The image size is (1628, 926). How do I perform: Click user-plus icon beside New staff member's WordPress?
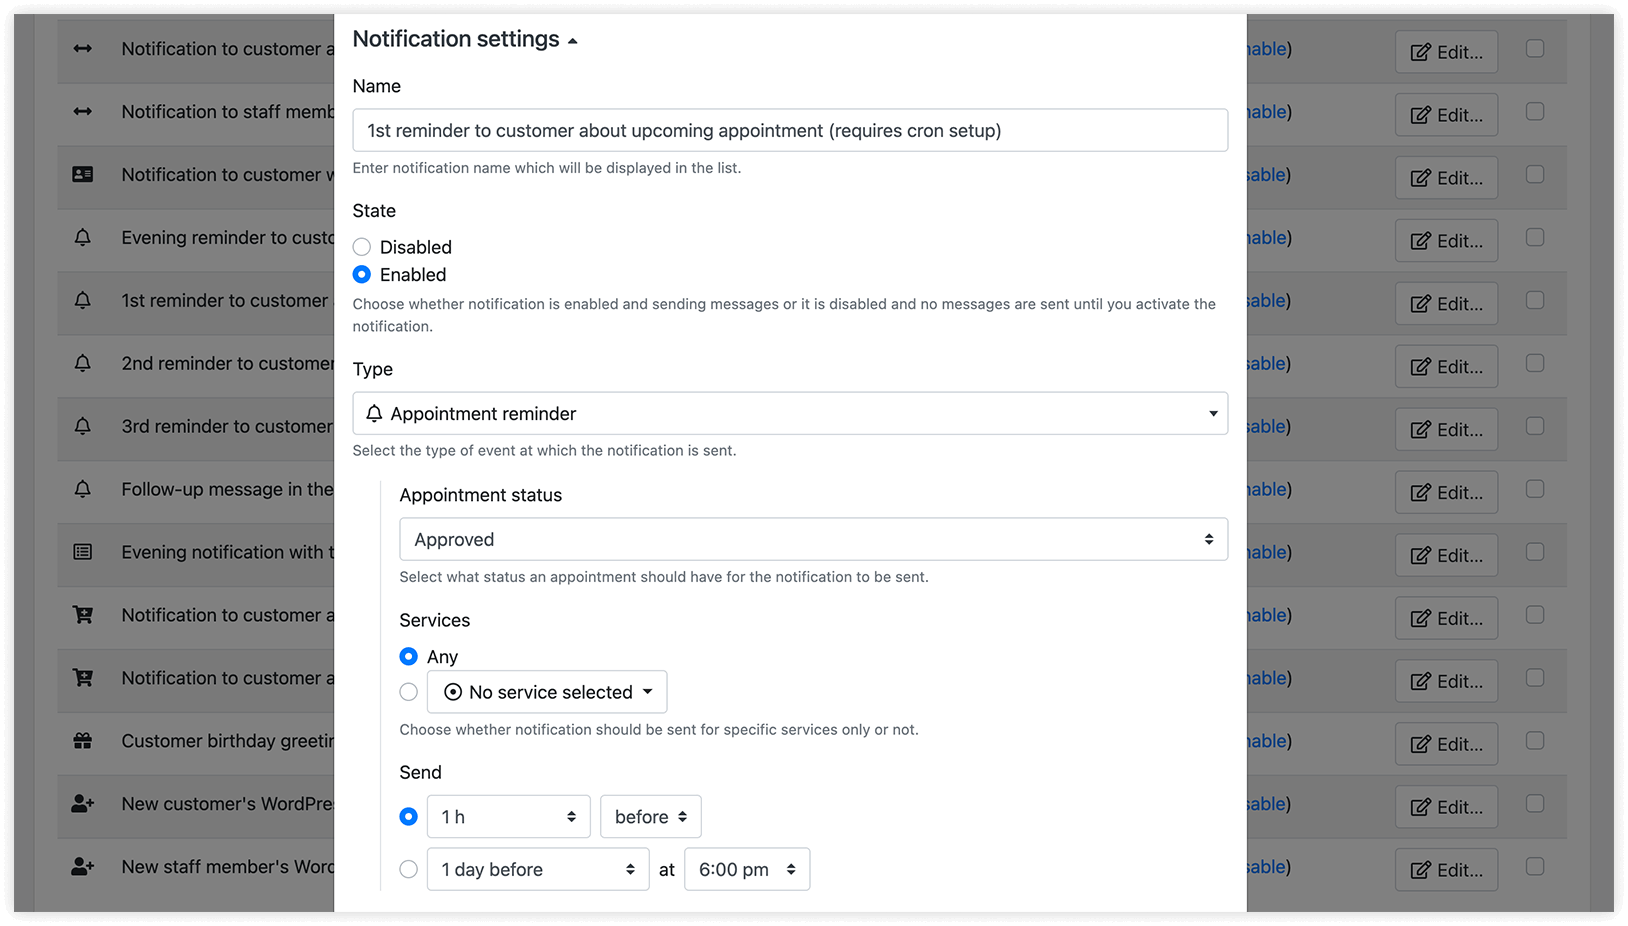coord(83,867)
